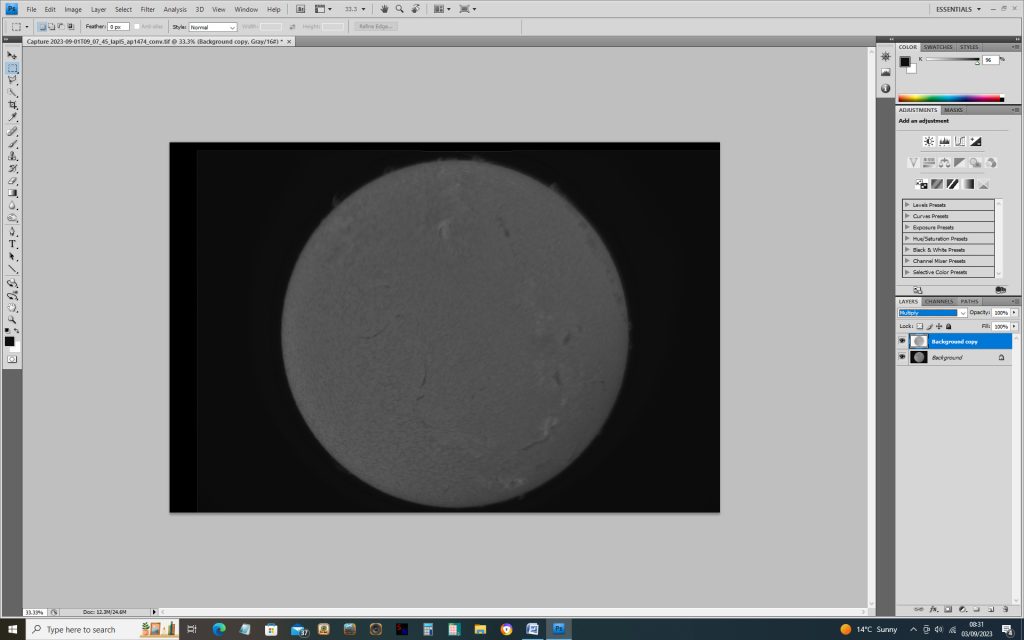Open the Filter menu
This screenshot has width=1024, height=640.
(148, 10)
